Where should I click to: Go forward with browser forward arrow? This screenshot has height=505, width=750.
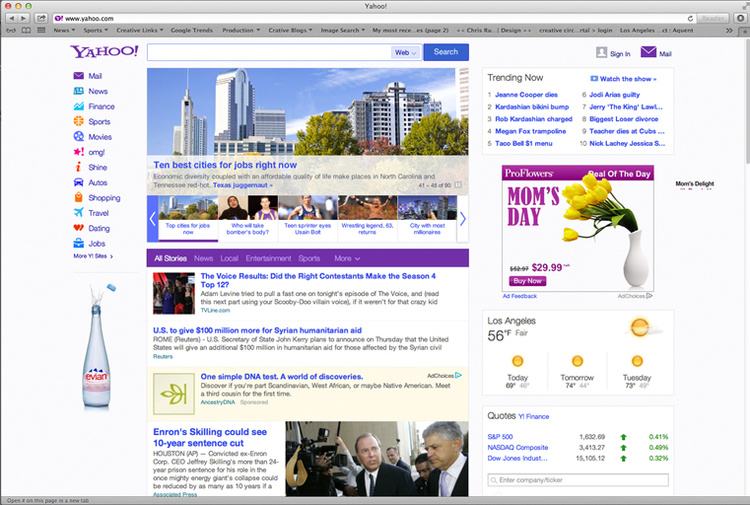(24, 18)
